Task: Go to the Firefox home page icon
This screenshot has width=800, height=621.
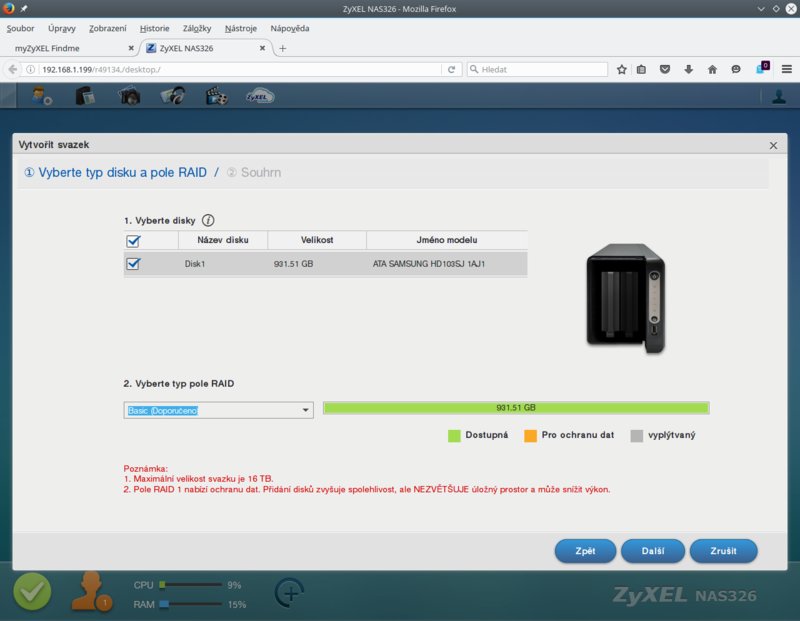Action: (712, 69)
